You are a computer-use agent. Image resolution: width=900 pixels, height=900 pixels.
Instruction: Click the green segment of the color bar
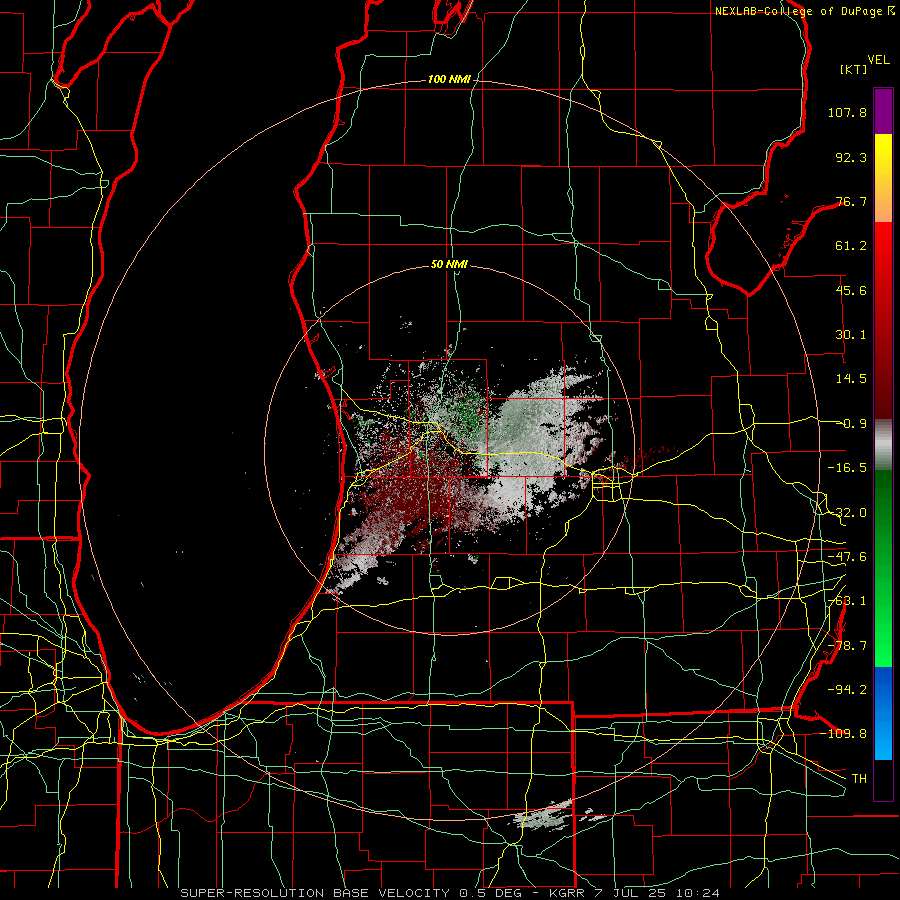(x=883, y=568)
